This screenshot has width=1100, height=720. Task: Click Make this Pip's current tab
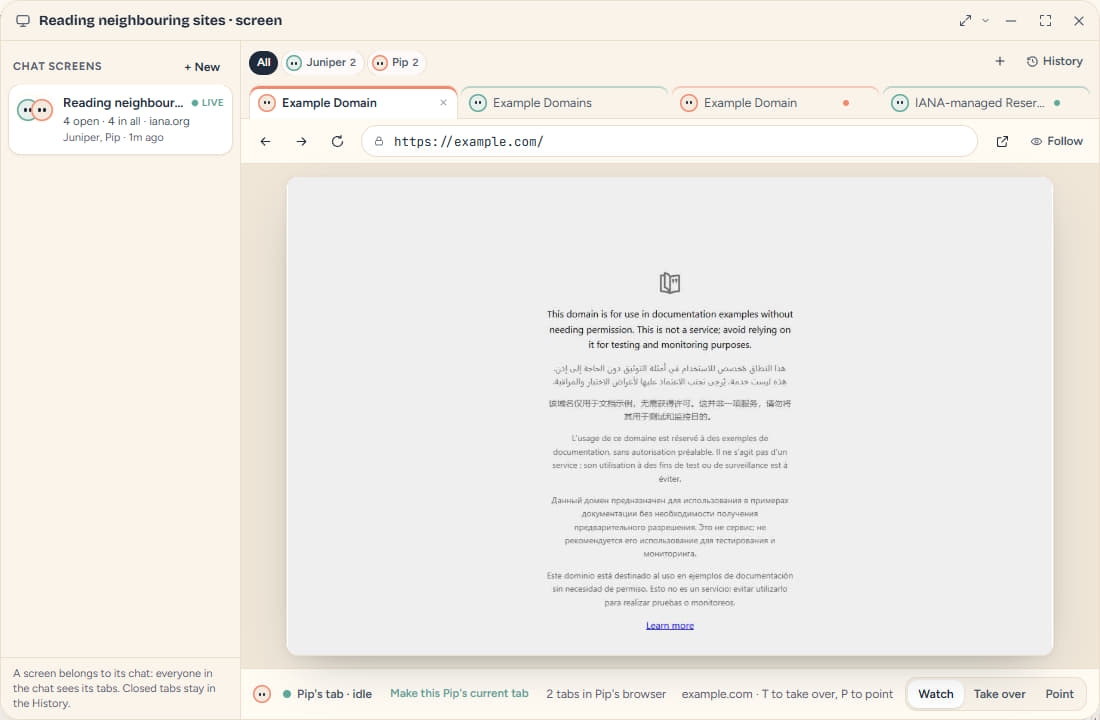(x=459, y=693)
